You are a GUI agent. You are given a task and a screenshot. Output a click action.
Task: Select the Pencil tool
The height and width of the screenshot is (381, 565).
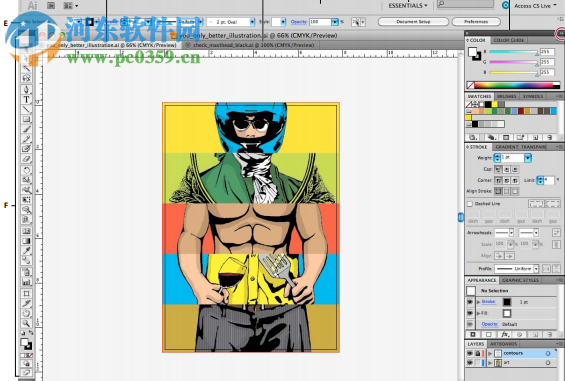tap(26, 139)
